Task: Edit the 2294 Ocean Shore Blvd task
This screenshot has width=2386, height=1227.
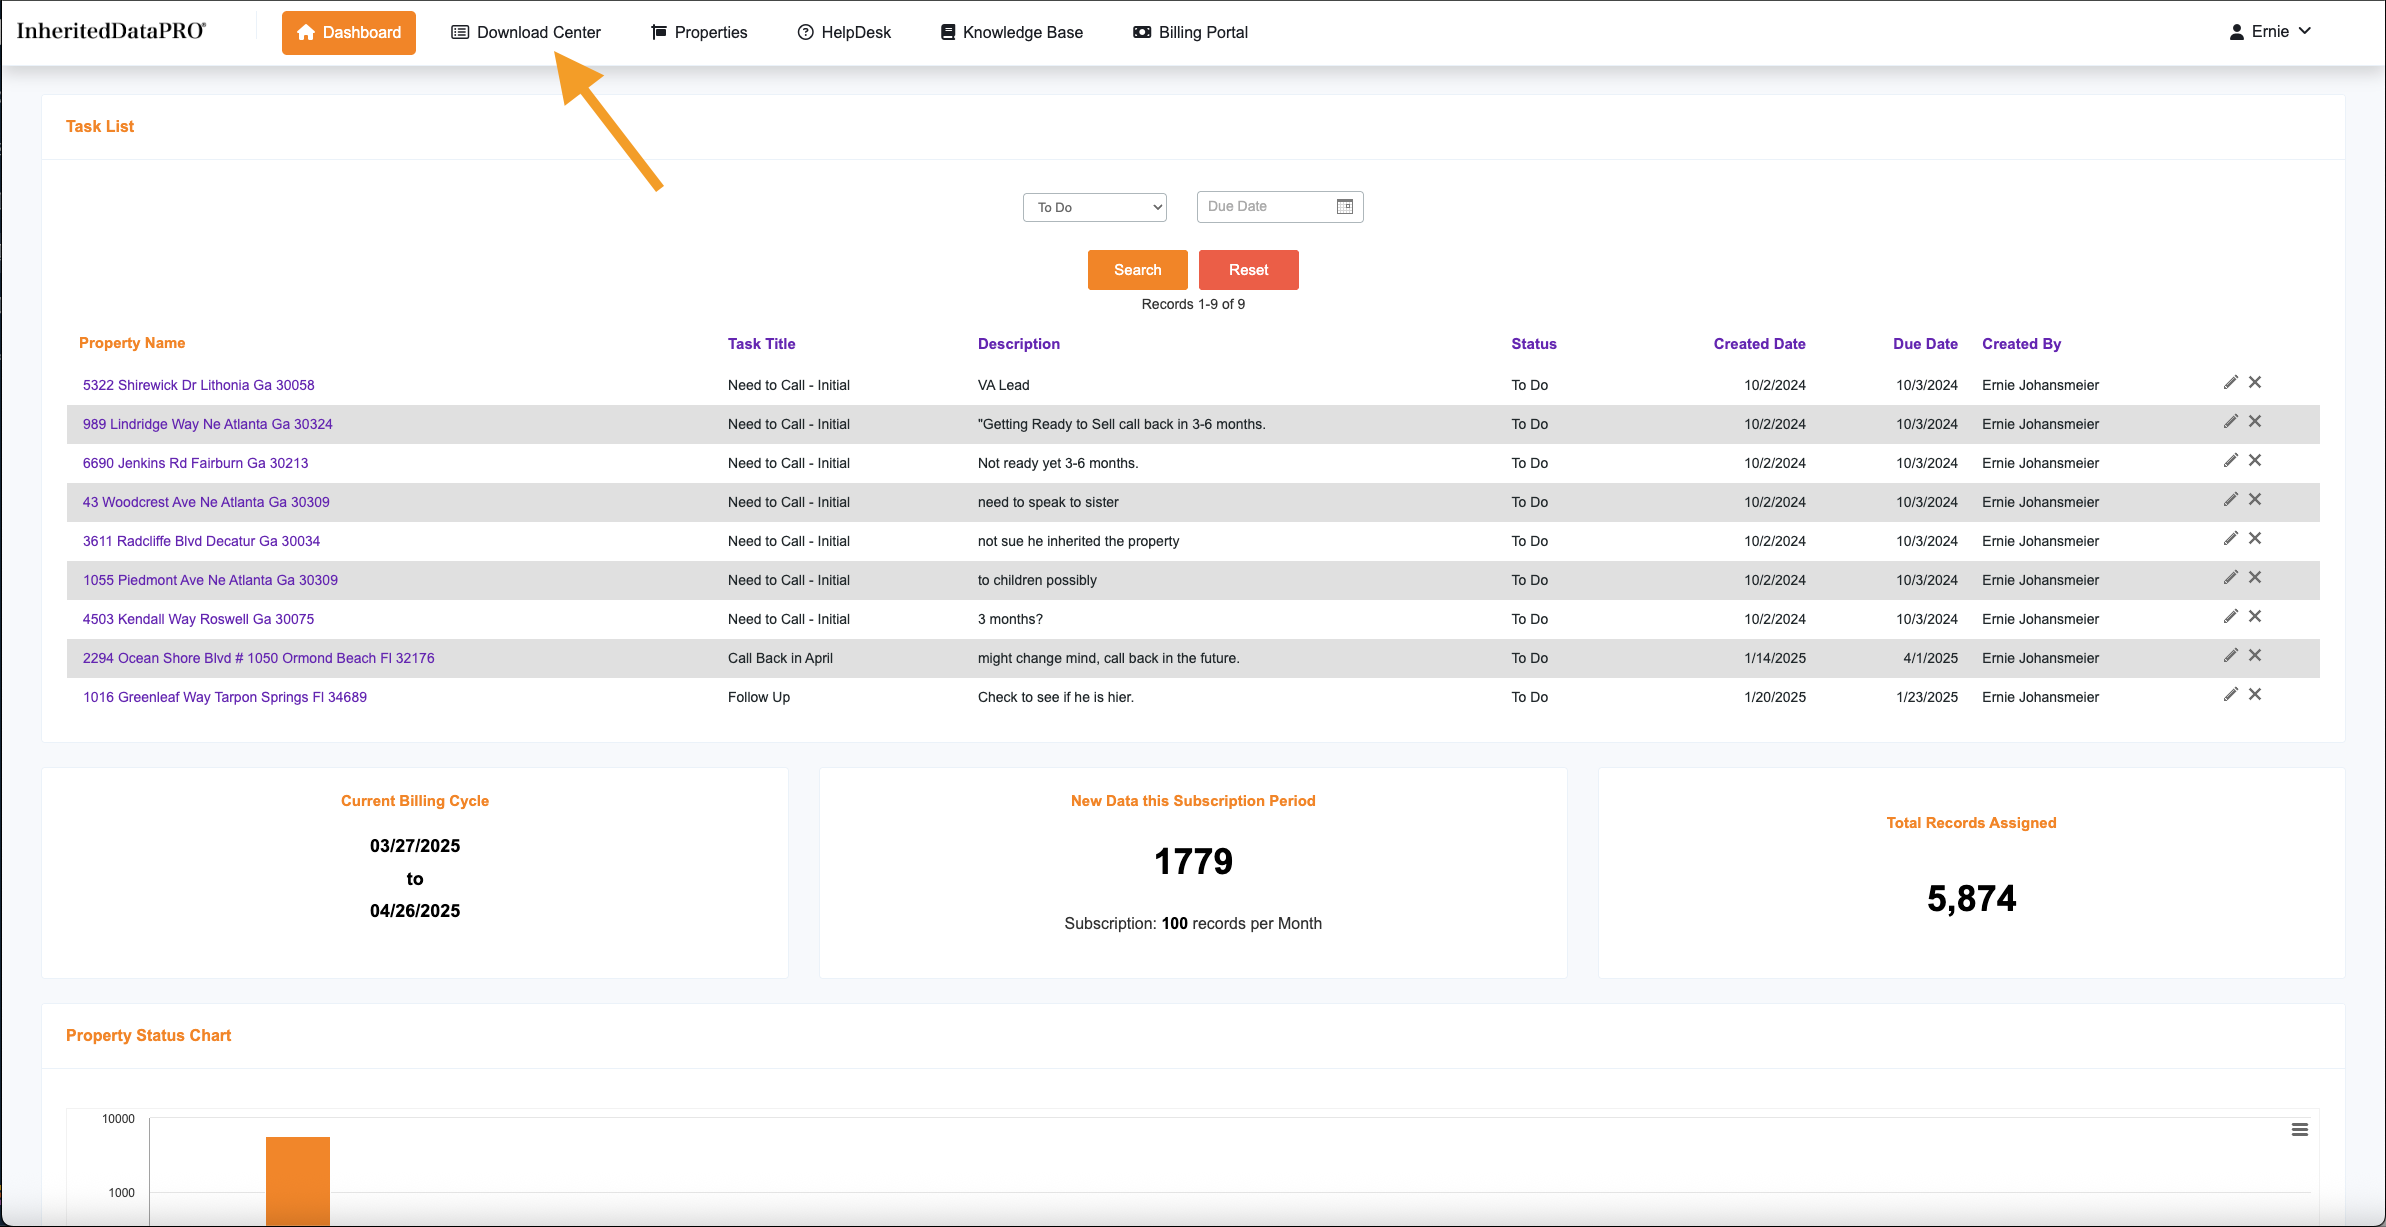Action: pos(2230,656)
